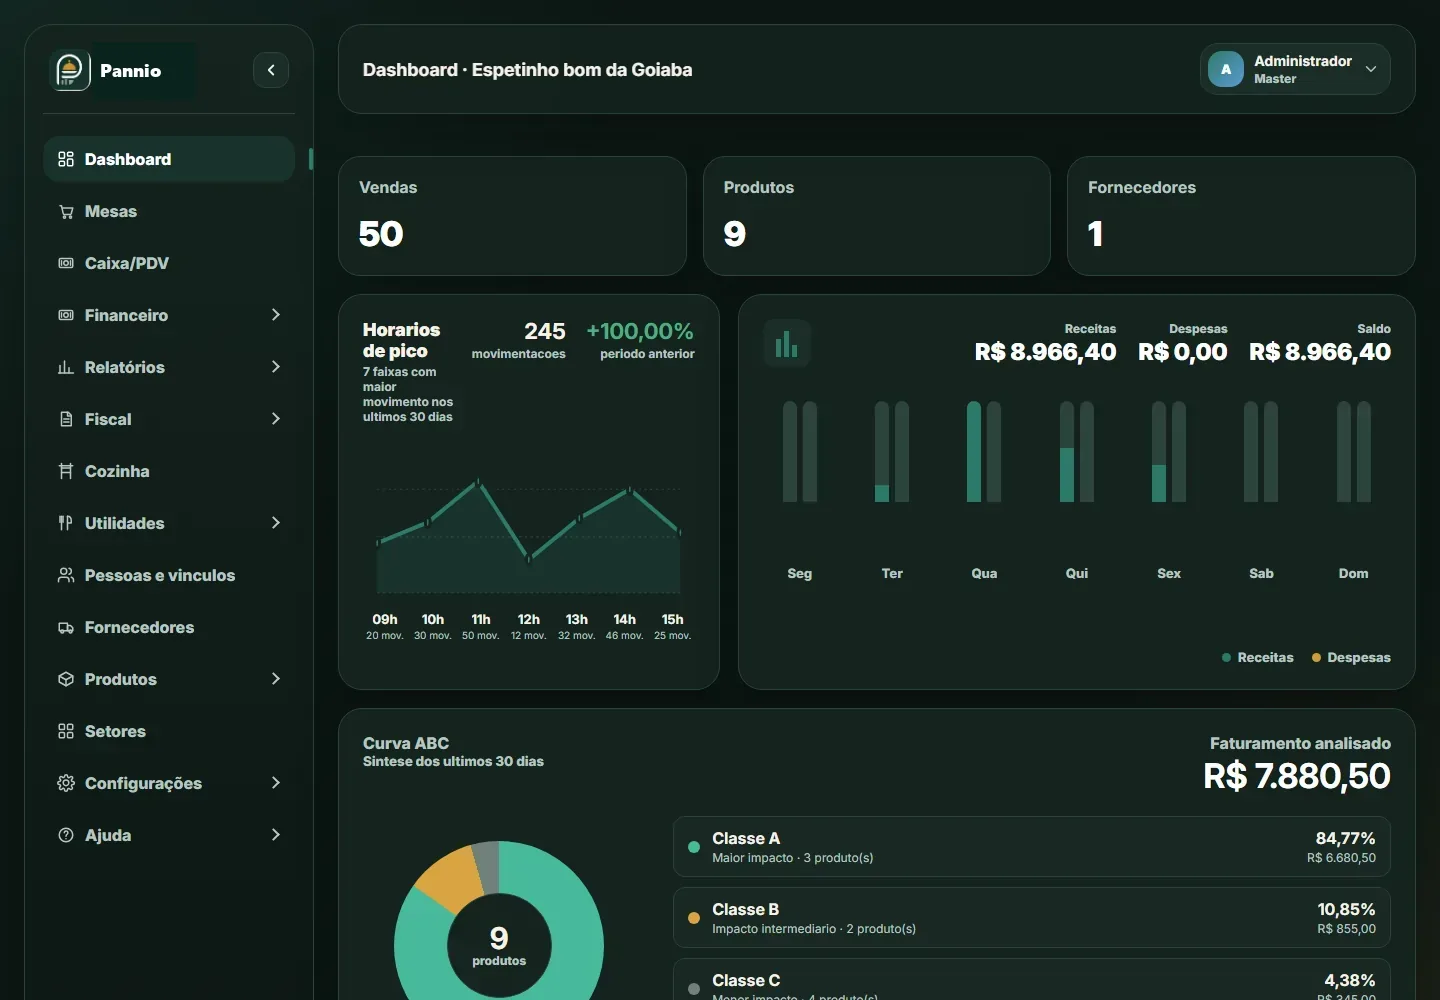
Task: Expand the Ajuda submenu chevron
Action: tap(276, 835)
